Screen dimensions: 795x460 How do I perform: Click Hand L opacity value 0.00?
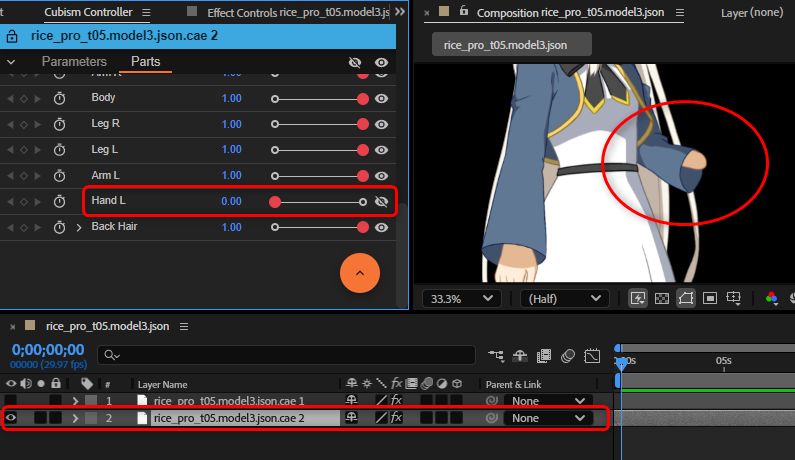(x=231, y=201)
